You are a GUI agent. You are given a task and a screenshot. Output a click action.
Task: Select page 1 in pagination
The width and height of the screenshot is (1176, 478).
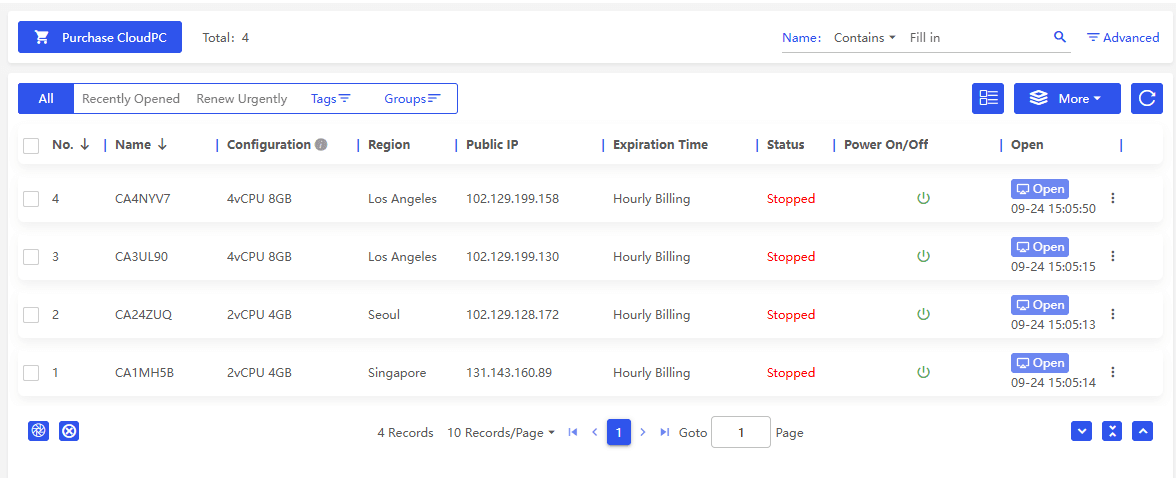tap(619, 432)
